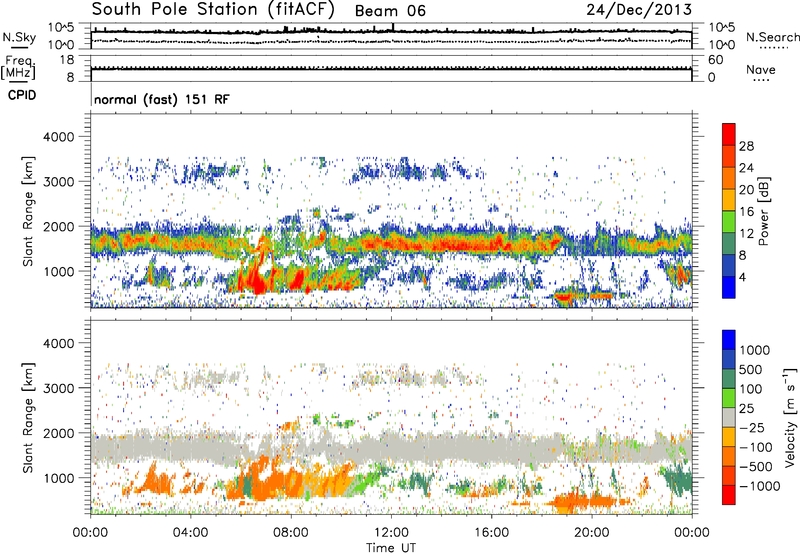Click the 'Nave' legend label
800x554 pixels.
(x=760, y=69)
